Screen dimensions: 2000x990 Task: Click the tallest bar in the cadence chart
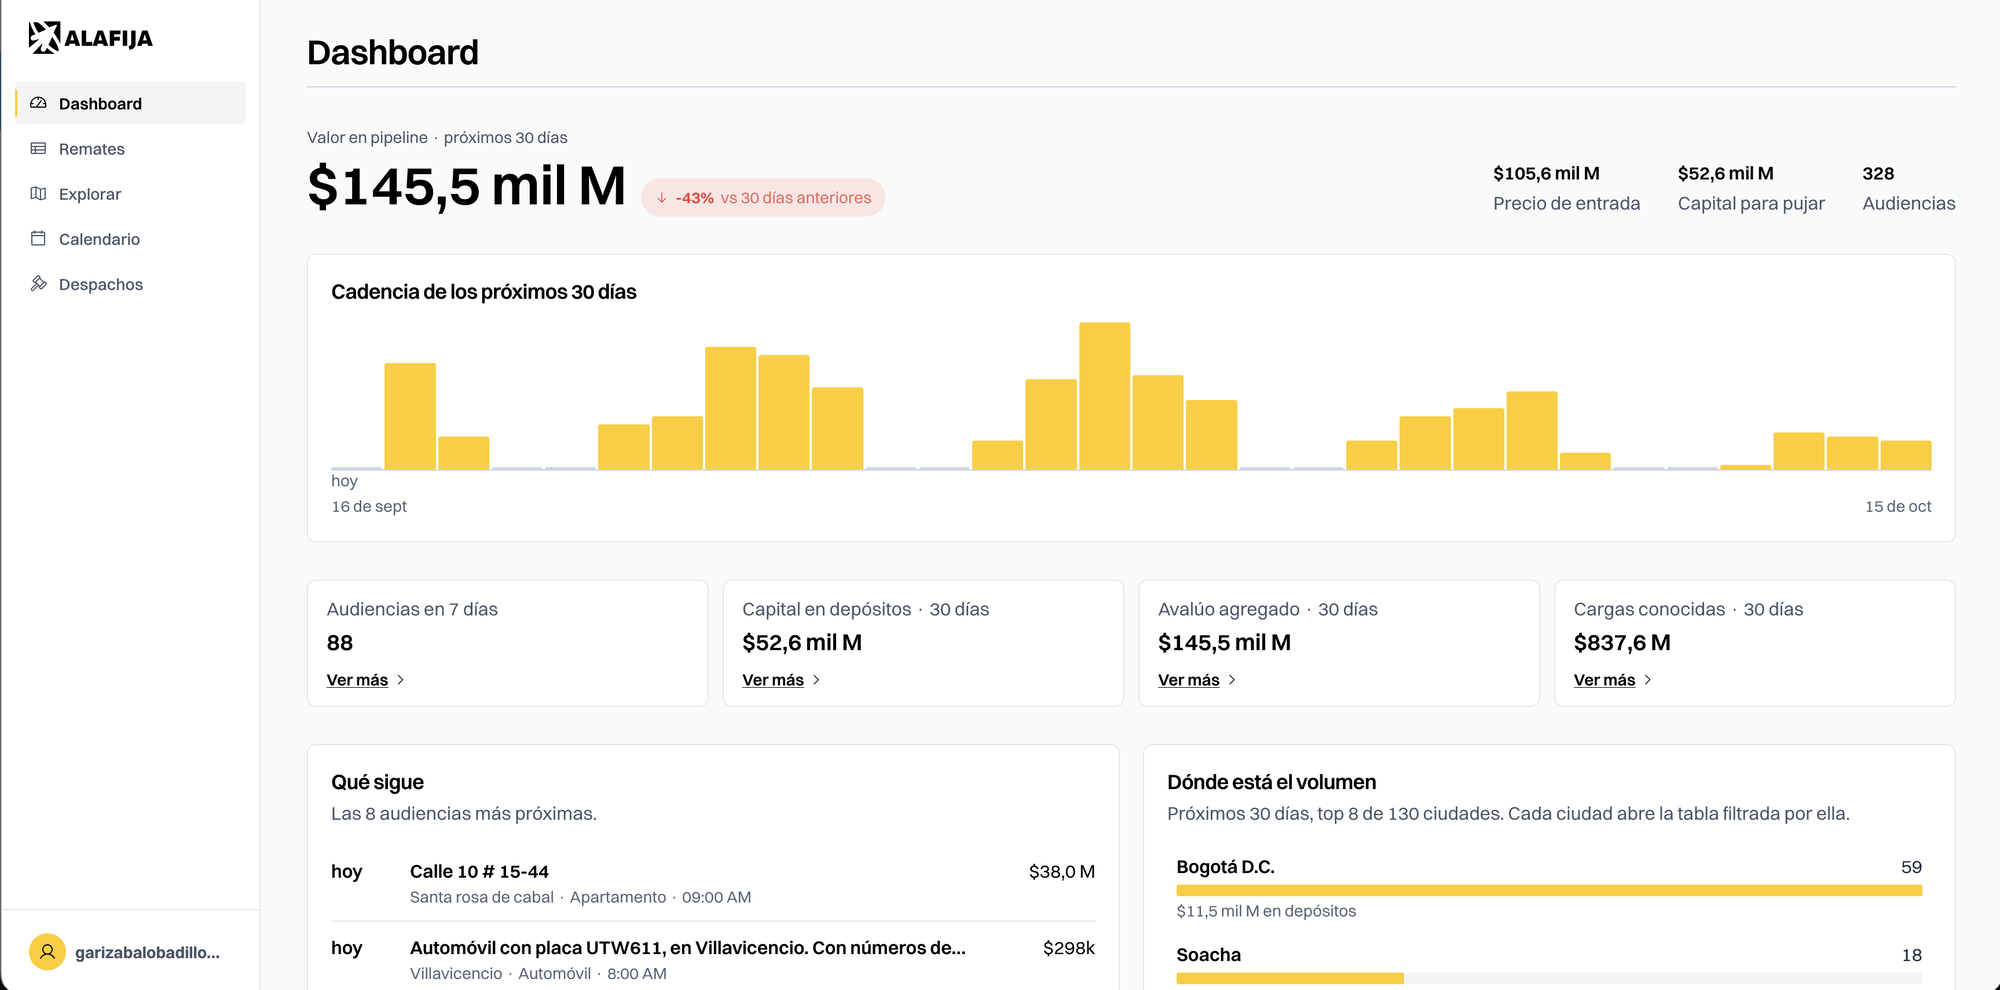[x=1105, y=396]
